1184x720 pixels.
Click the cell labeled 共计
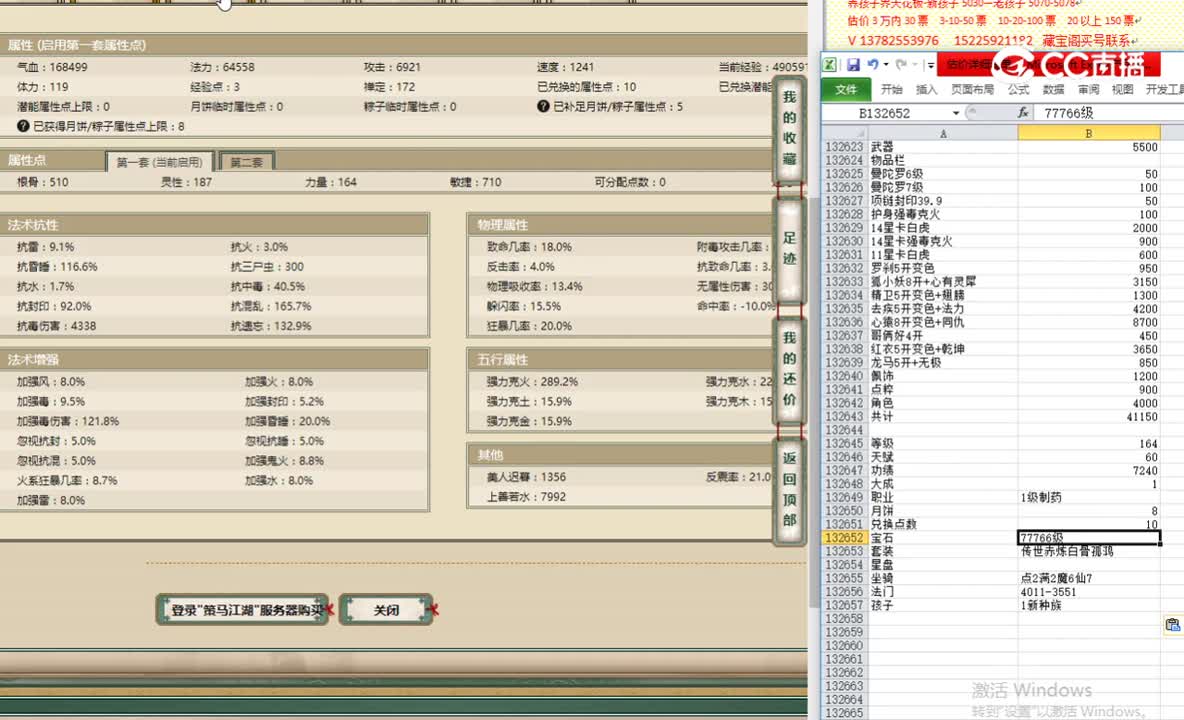click(x=943, y=417)
